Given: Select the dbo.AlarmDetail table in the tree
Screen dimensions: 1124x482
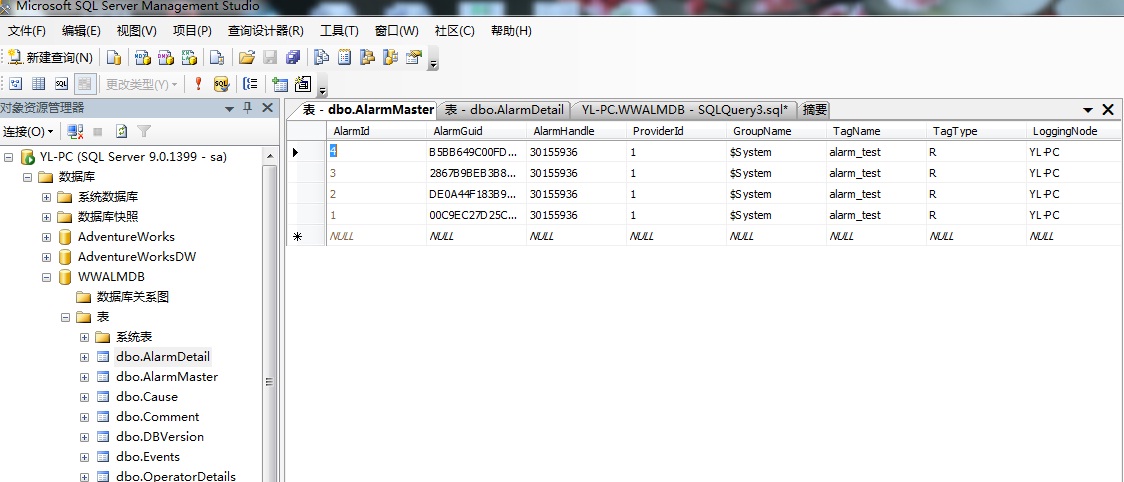Looking at the screenshot, I should tap(163, 356).
